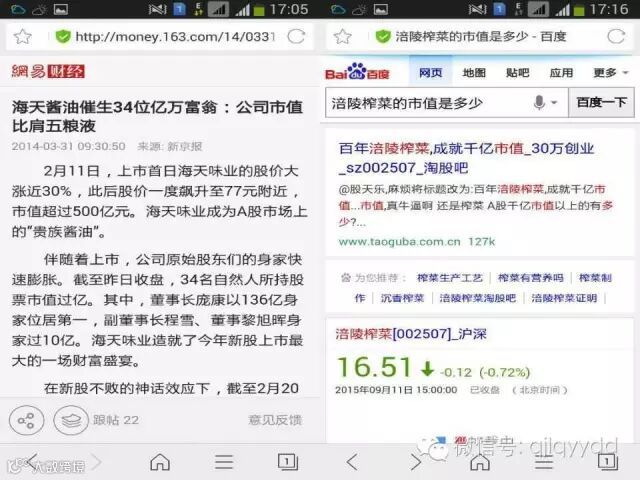Tap the 17:05 status bar clock

pos(288,9)
